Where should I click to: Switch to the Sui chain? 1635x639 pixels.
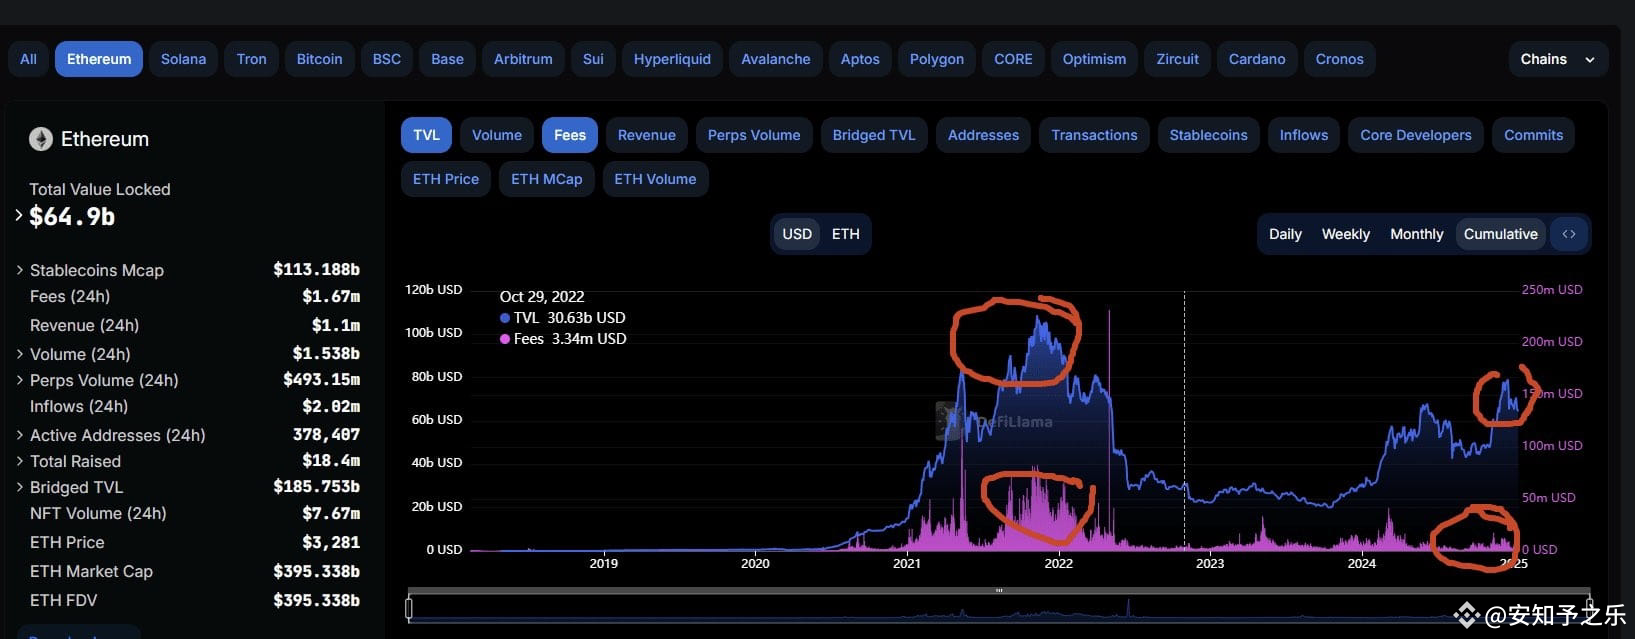click(593, 59)
